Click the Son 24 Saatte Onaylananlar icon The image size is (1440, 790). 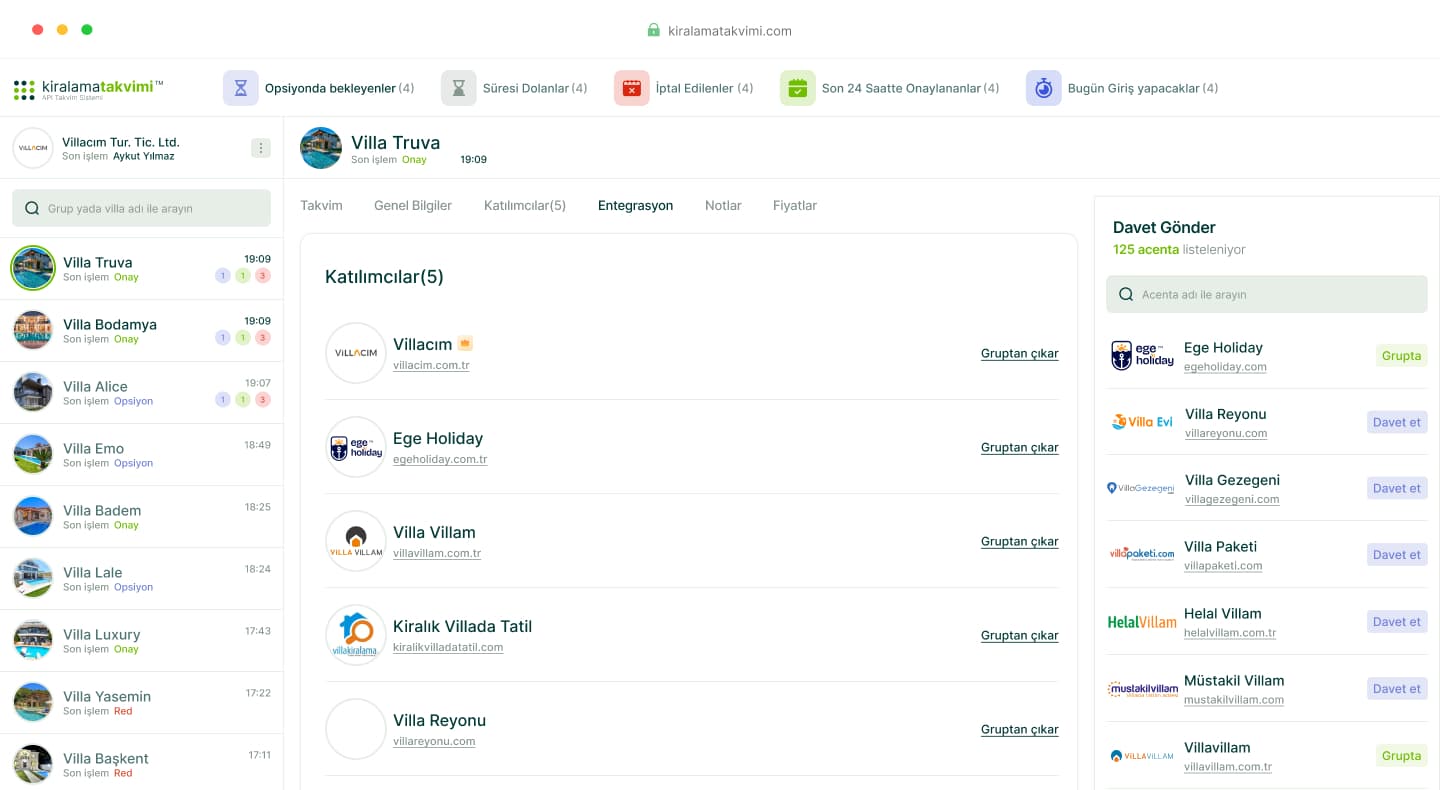point(797,88)
